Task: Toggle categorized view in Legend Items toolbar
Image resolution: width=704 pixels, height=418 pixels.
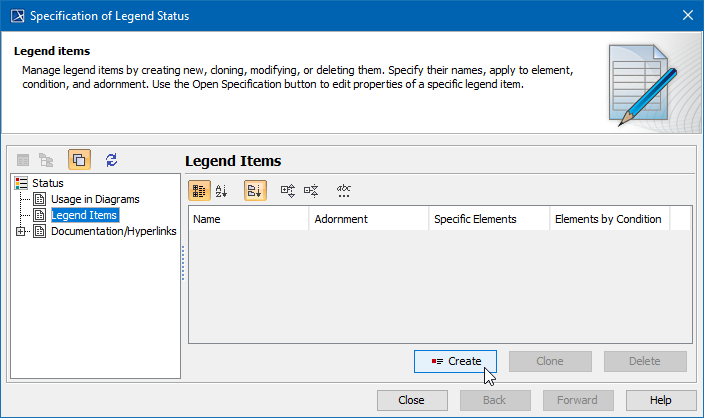Action: [x=199, y=191]
